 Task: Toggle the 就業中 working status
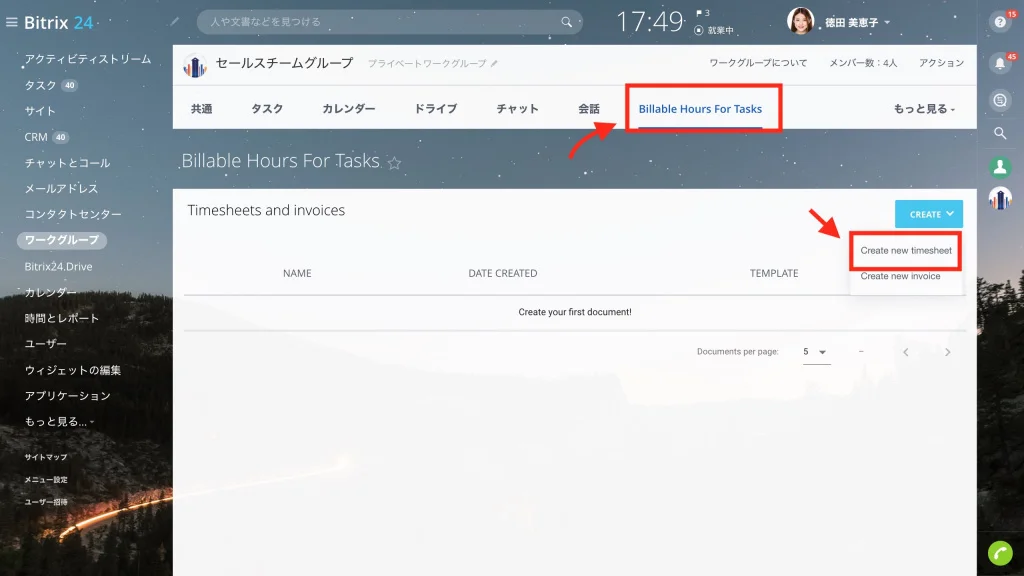[714, 30]
